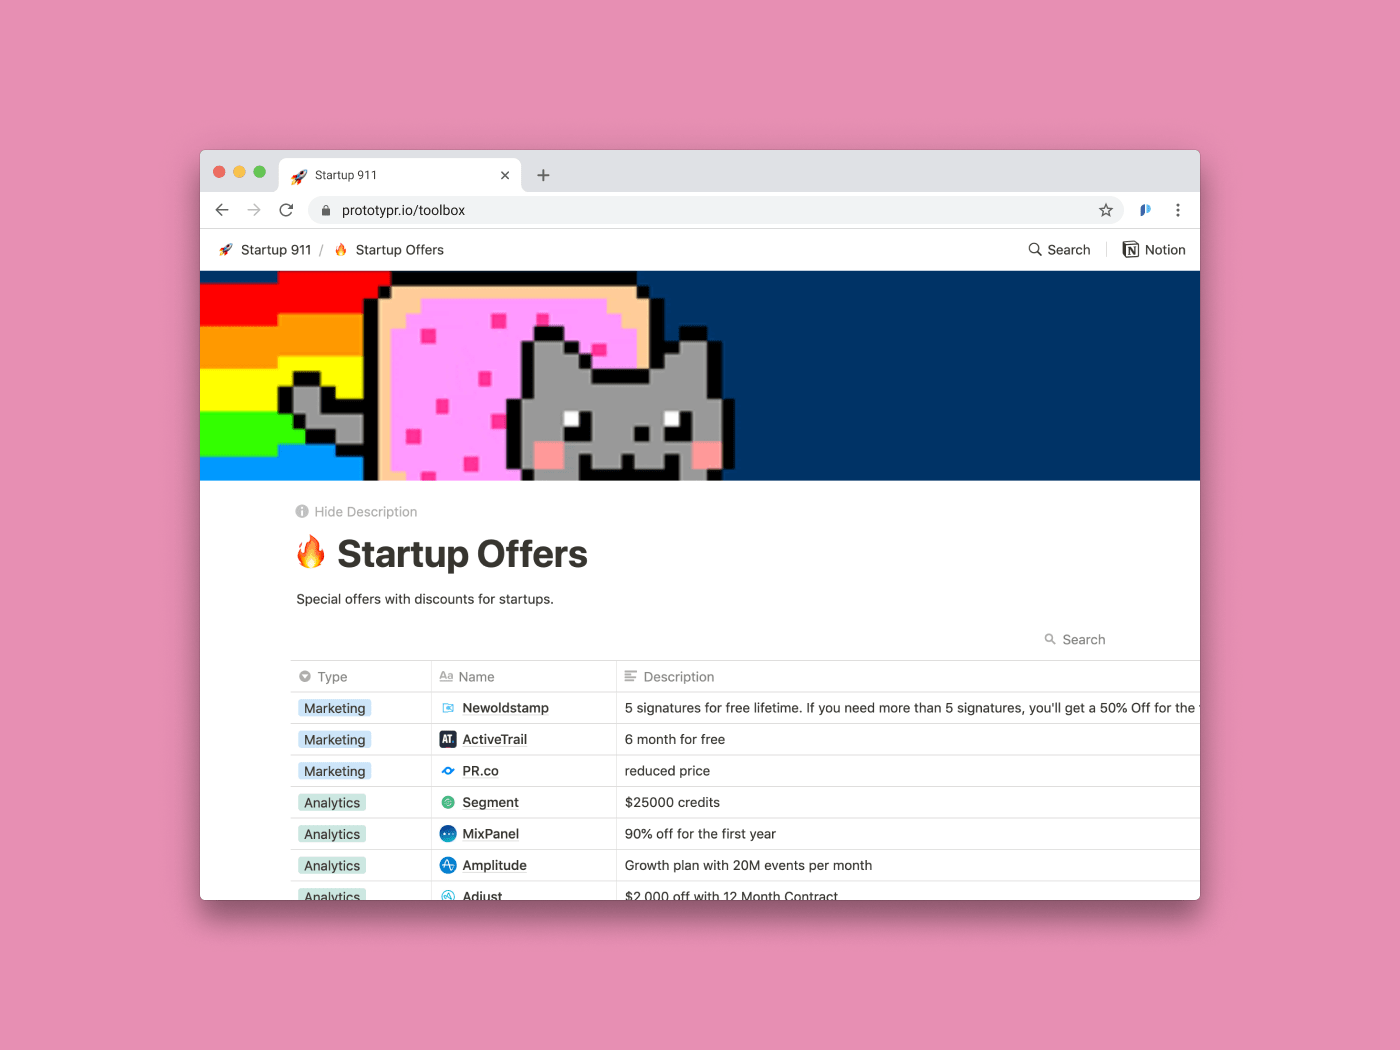This screenshot has width=1400, height=1050.
Task: Click 'reduced price' description cell
Action: tap(908, 771)
